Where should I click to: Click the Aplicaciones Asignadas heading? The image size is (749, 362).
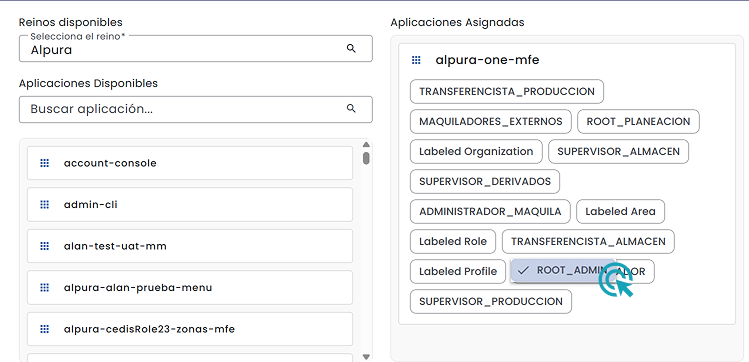[x=457, y=22]
